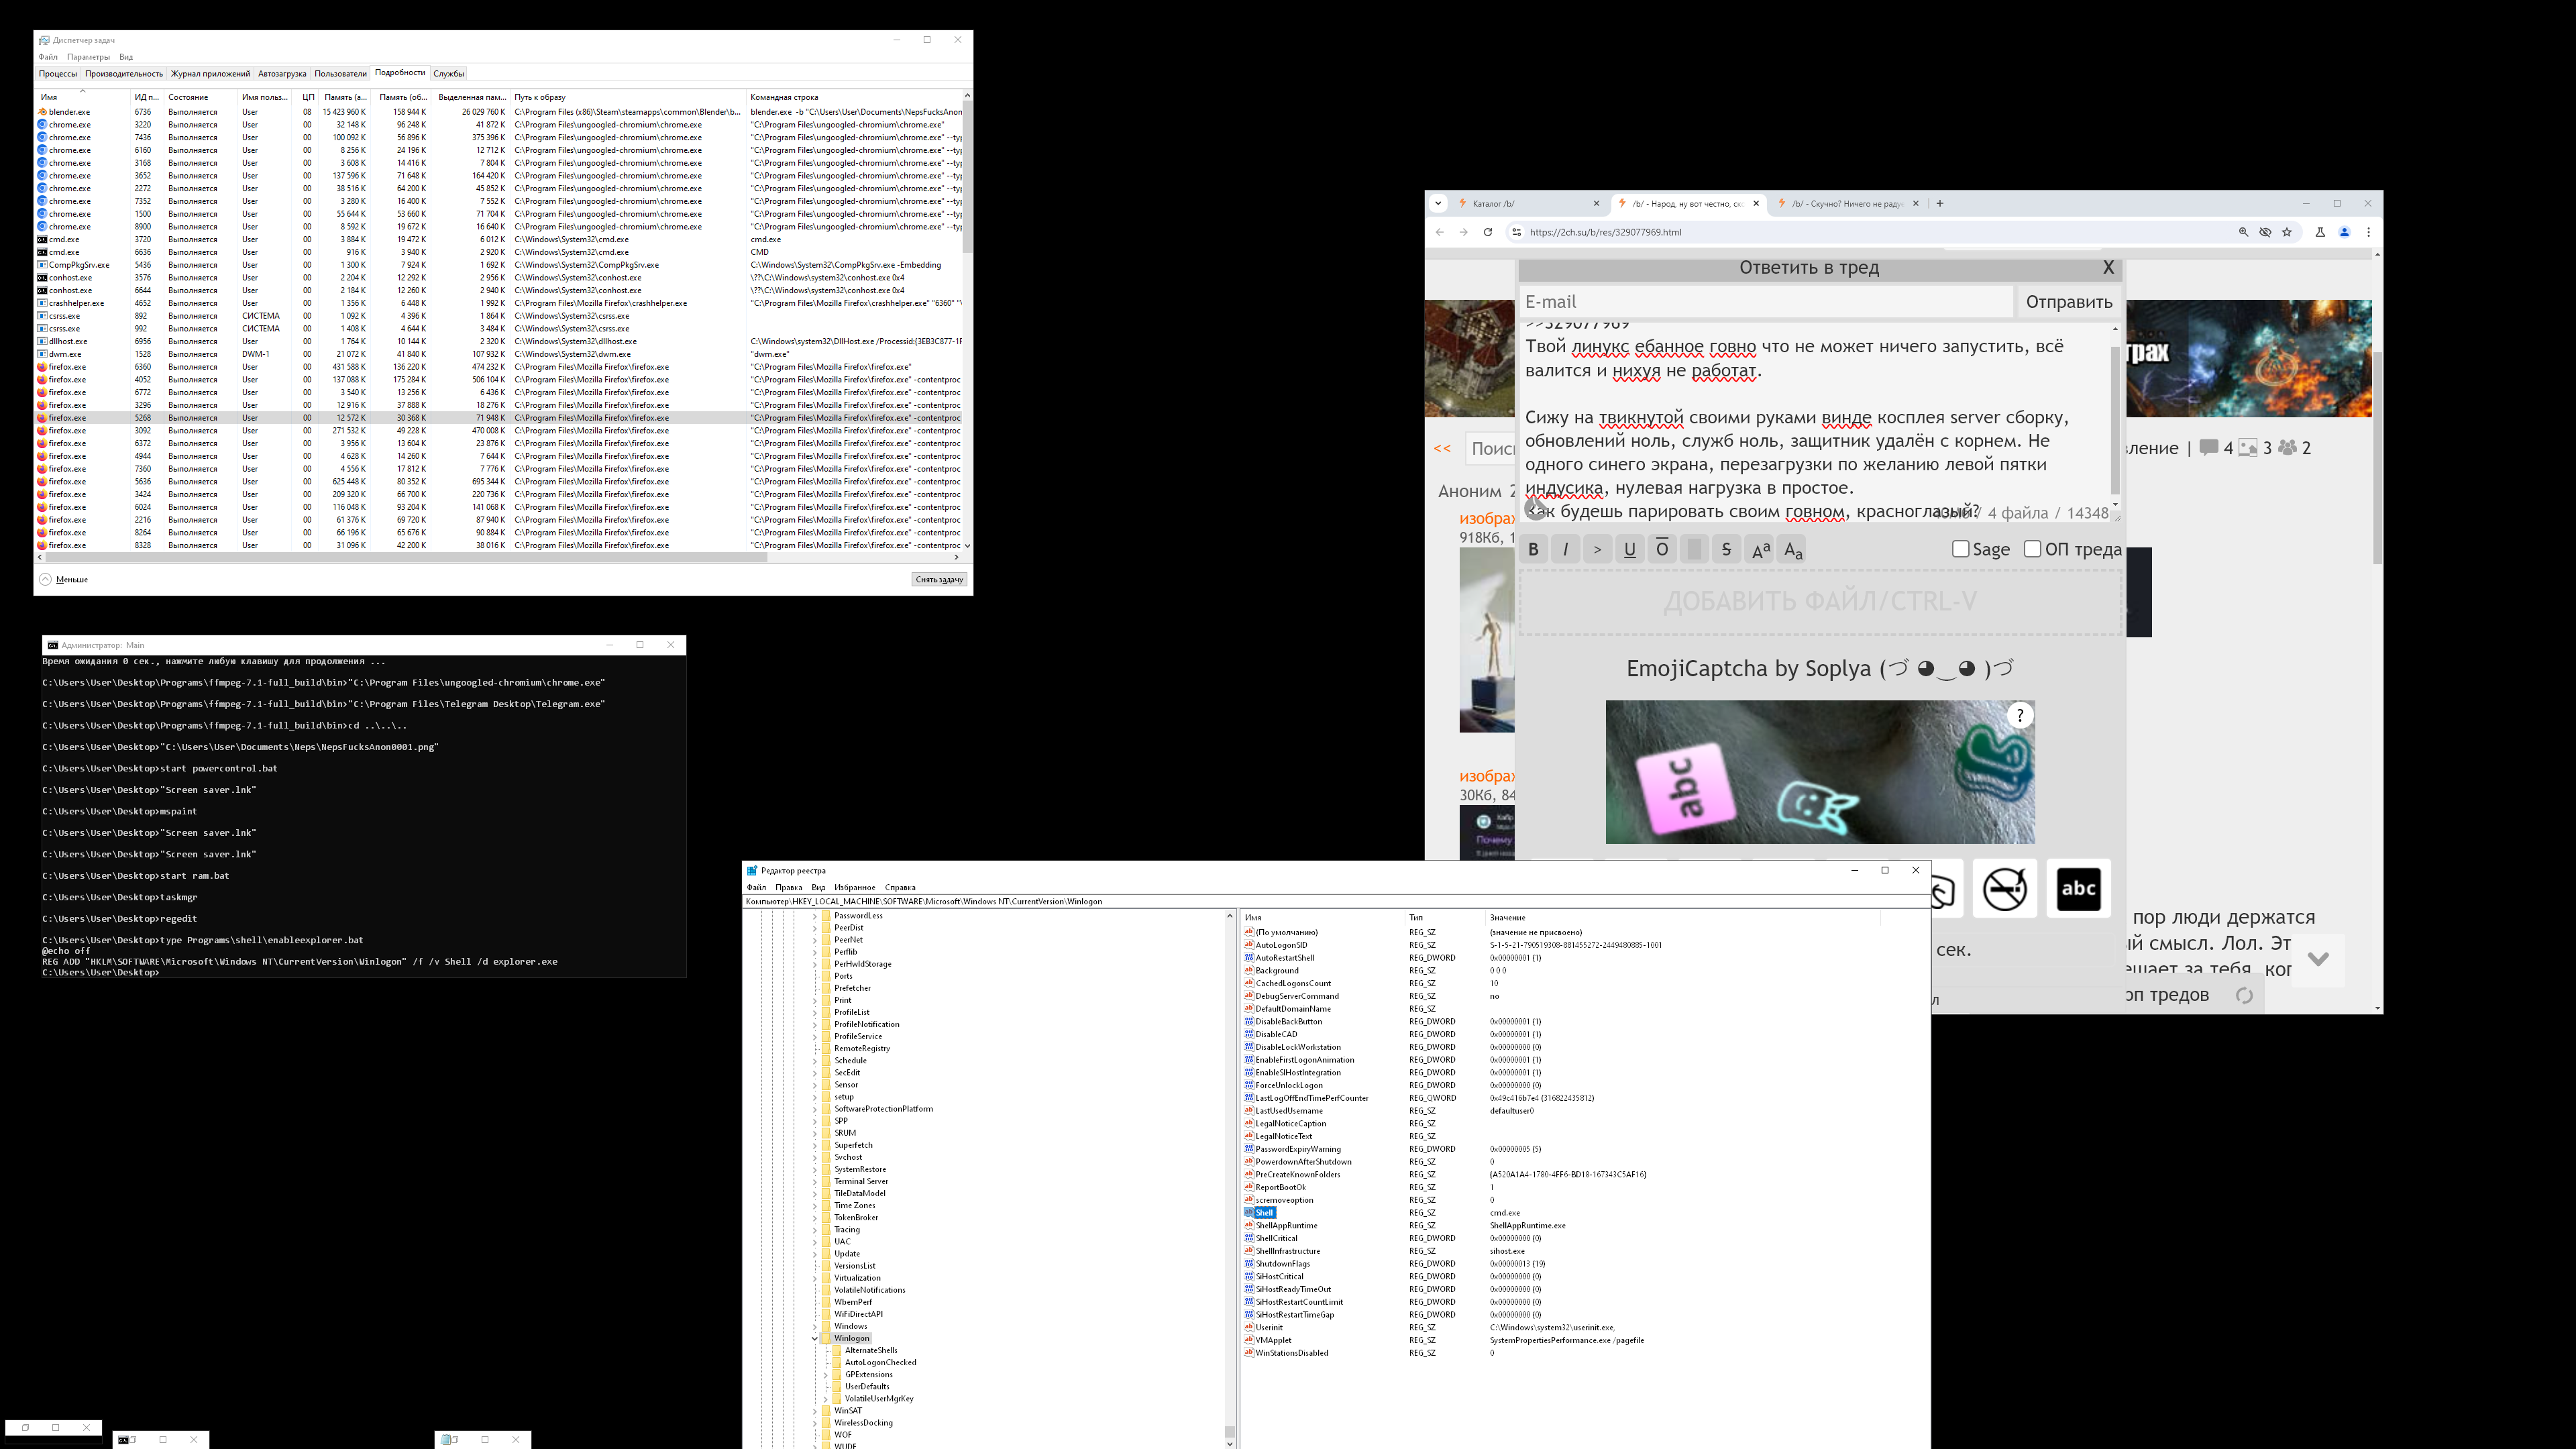Click the underline formatting button
The image size is (2576, 1449).
click(x=1629, y=549)
